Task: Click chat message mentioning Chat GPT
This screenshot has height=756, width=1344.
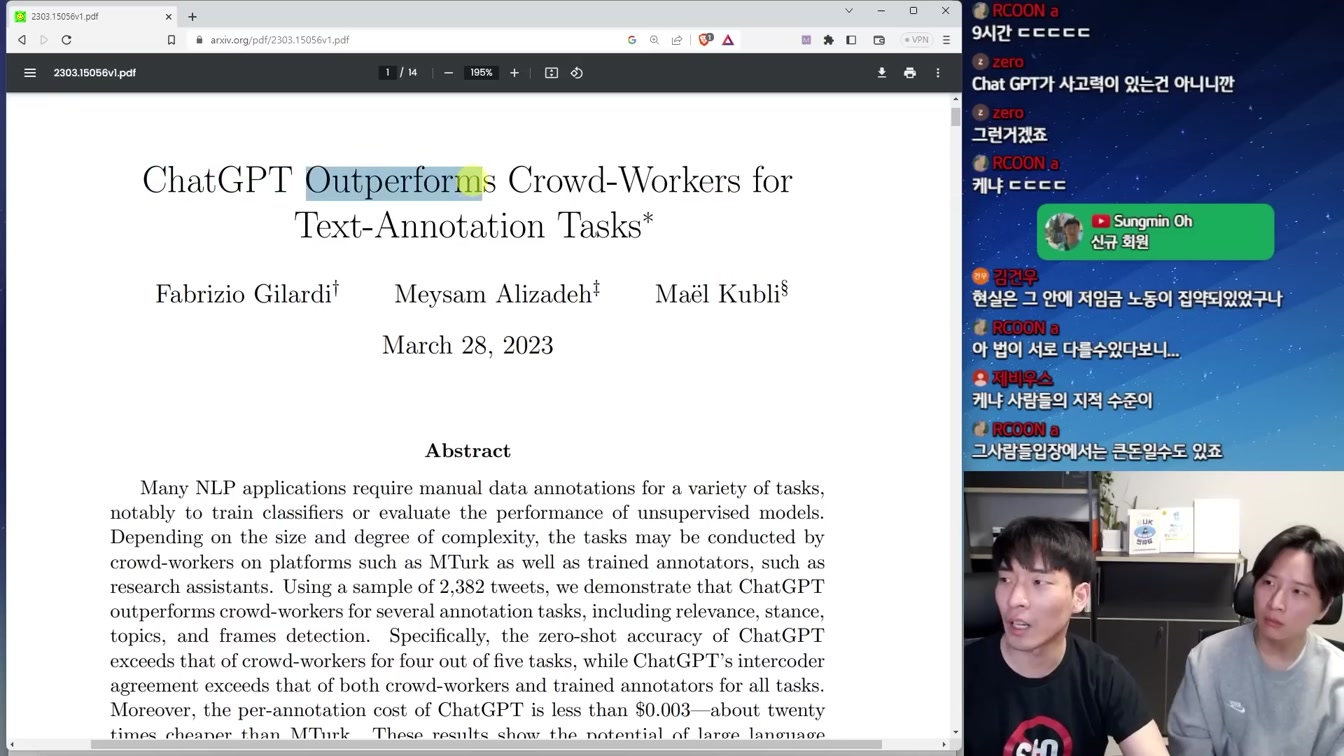Action: tap(1102, 84)
